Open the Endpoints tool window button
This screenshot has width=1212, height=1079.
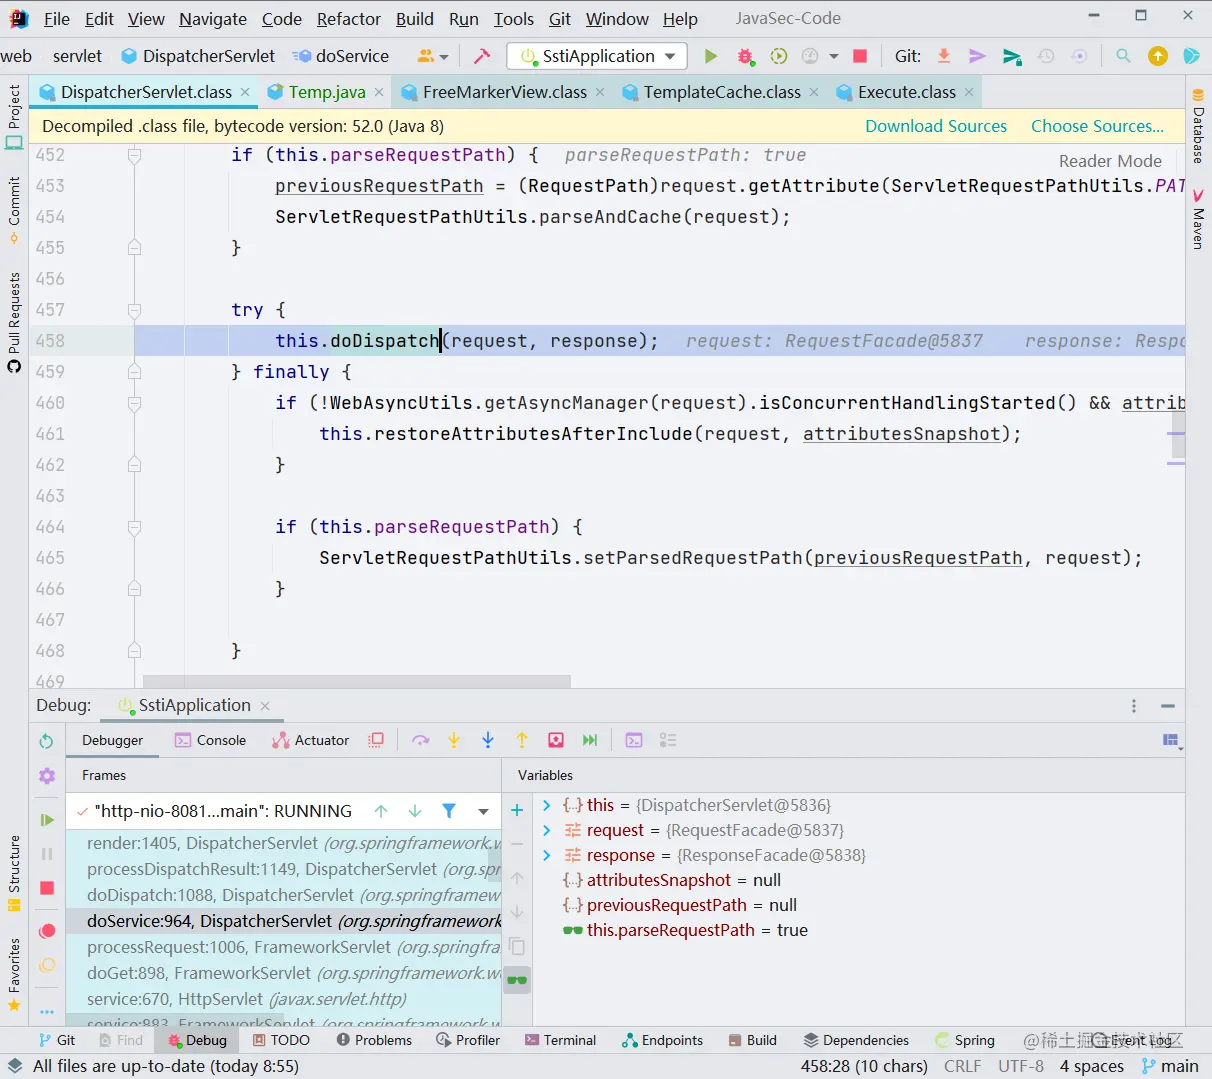point(662,1040)
